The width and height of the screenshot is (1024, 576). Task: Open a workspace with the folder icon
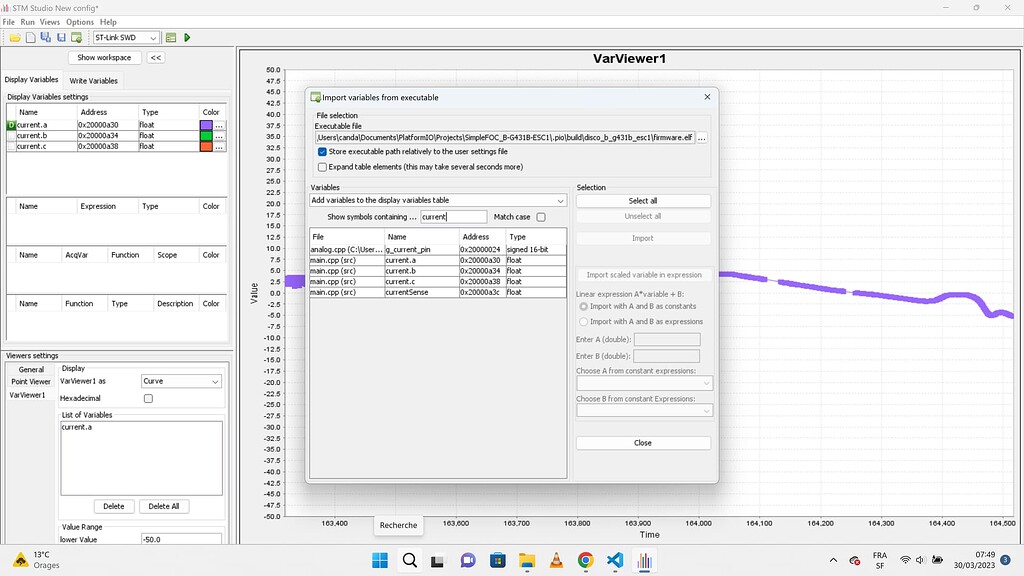pyautogui.click(x=15, y=37)
